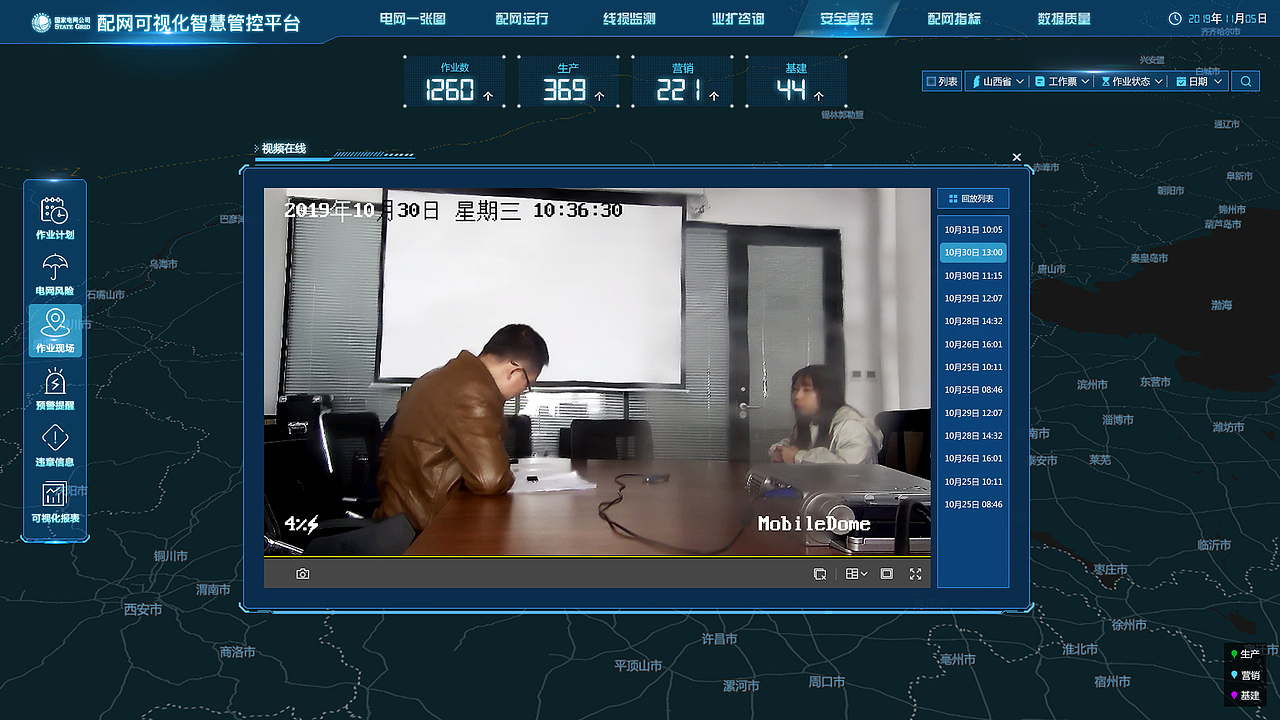Click the 渭南市 map label
This screenshot has height=720, width=1280.
213,590
